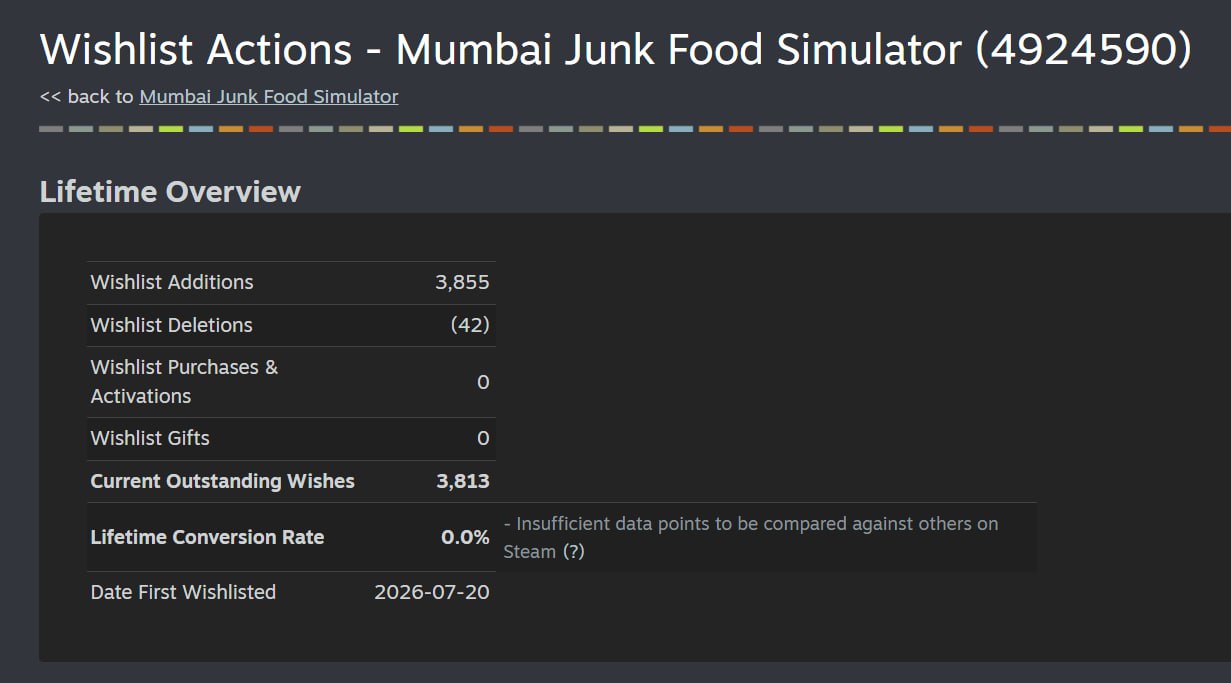Viewport: 1231px width, 683px height.
Task: Select the Wishlist Additions label
Action: coord(172,282)
